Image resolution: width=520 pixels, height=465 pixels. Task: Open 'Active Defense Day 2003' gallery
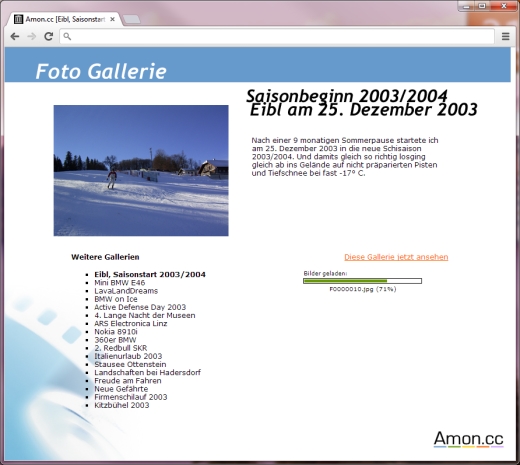(x=140, y=307)
